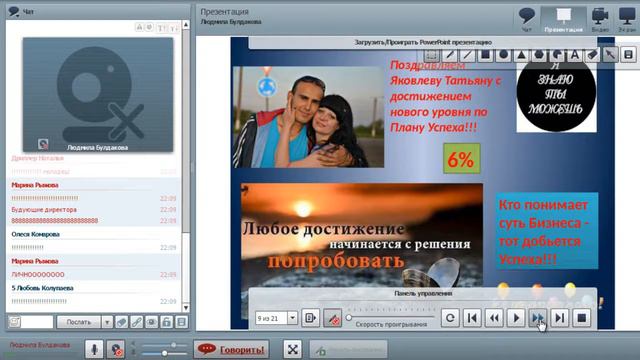Go back to previous slide (rewind)

point(494,318)
